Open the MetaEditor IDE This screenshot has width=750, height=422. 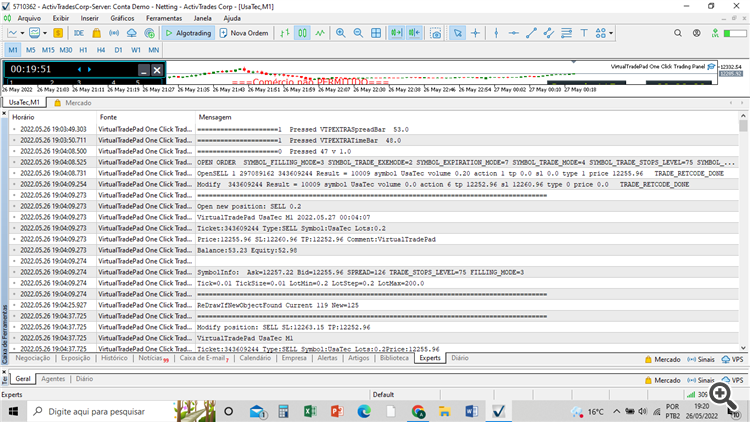click(79, 33)
